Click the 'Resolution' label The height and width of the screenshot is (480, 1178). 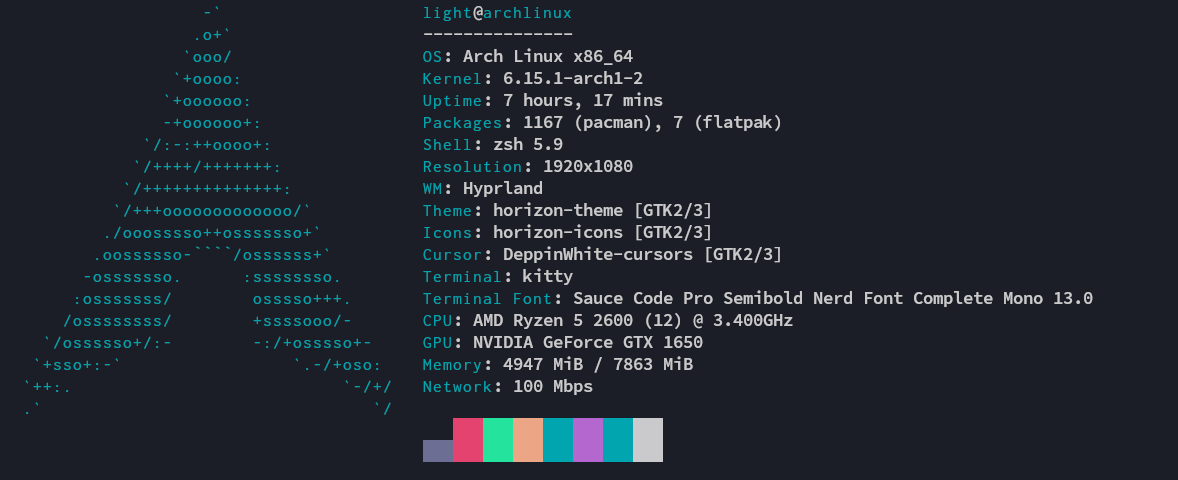[x=473, y=167]
